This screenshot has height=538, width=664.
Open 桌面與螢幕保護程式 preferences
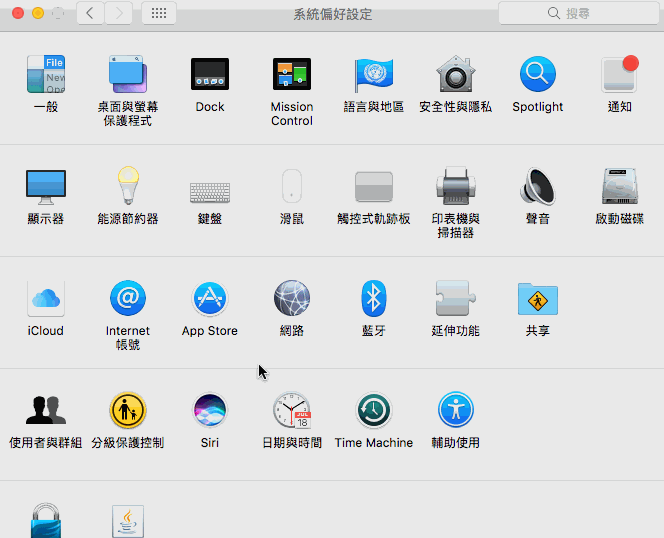pos(127,74)
